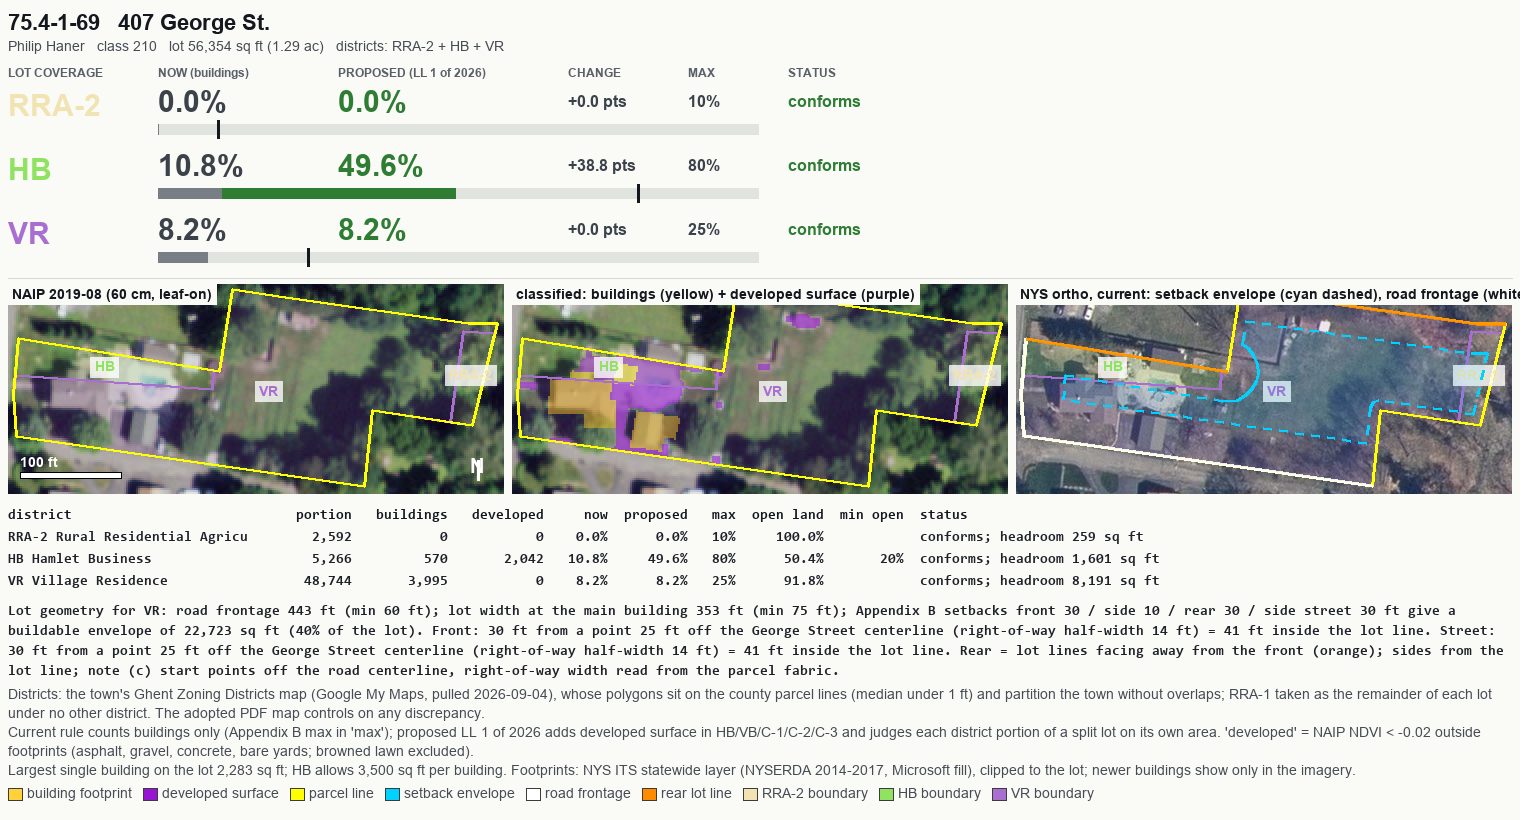Open the classified buildings and developed surface map

760,389
